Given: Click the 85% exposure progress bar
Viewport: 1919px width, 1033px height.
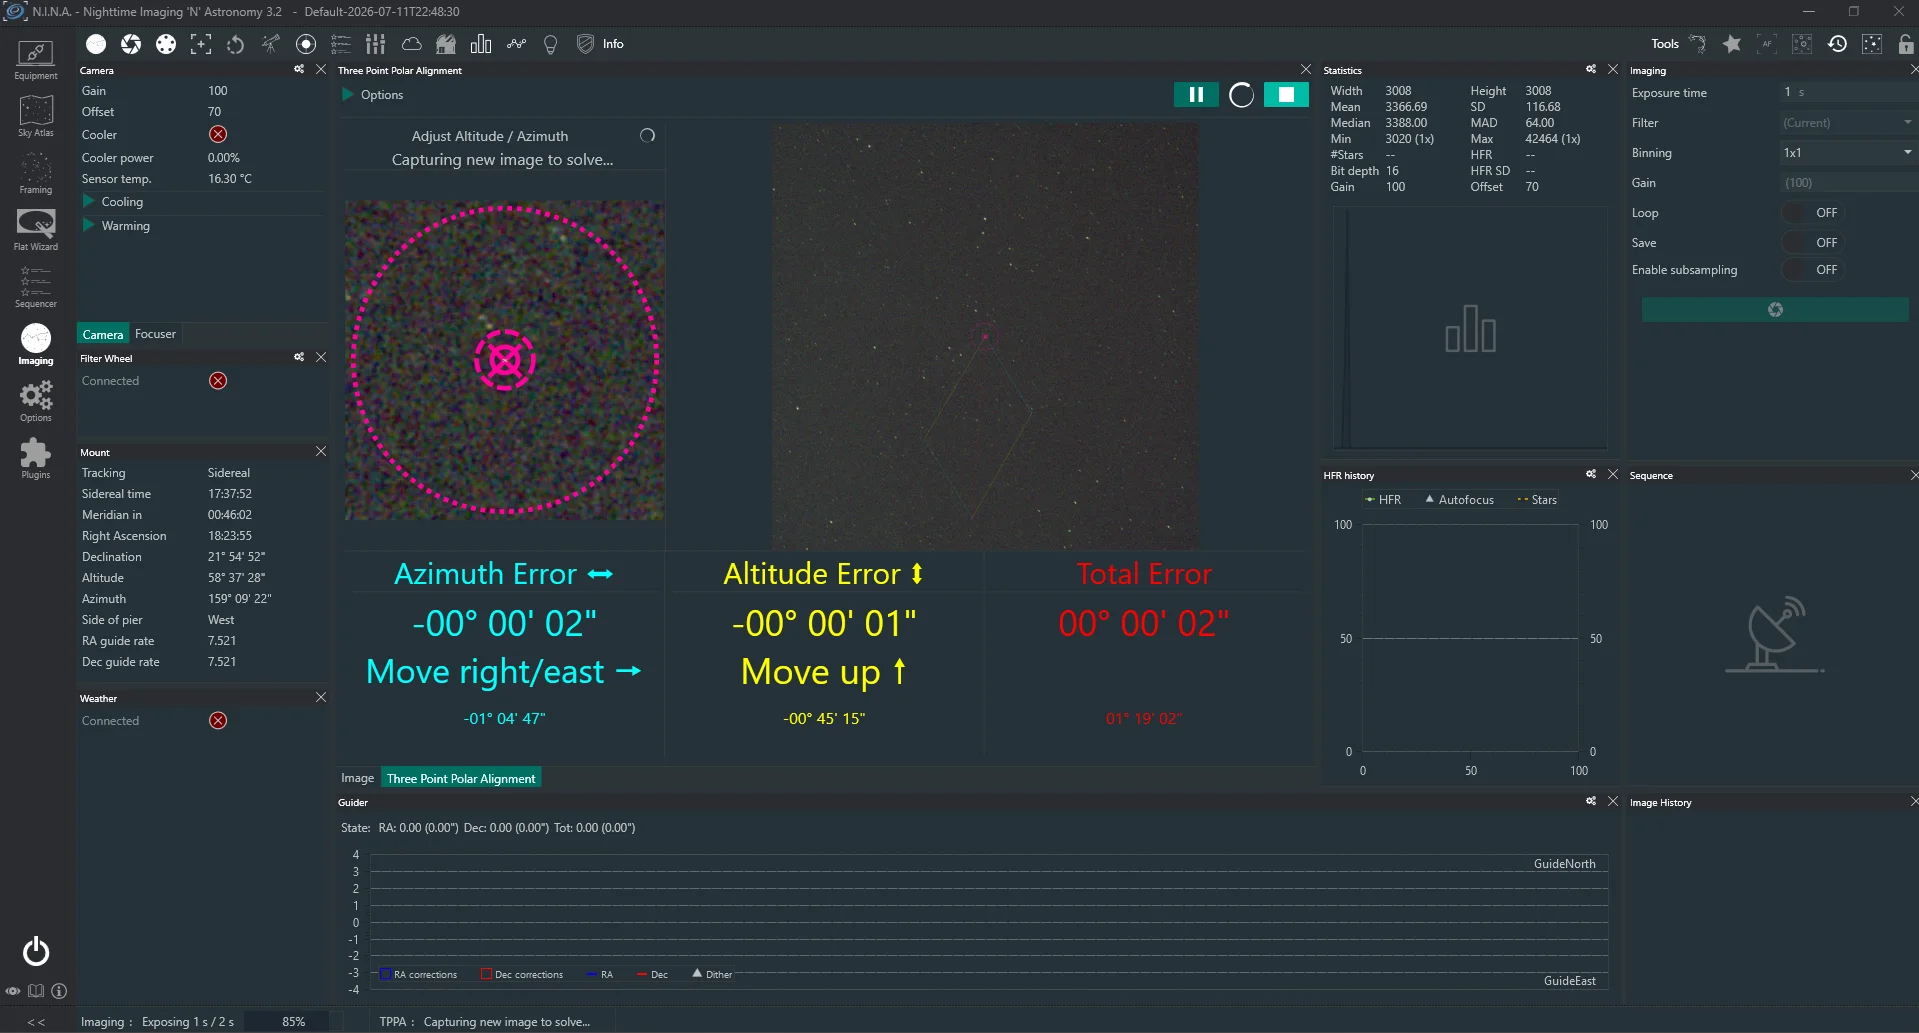Looking at the screenshot, I should (294, 1022).
